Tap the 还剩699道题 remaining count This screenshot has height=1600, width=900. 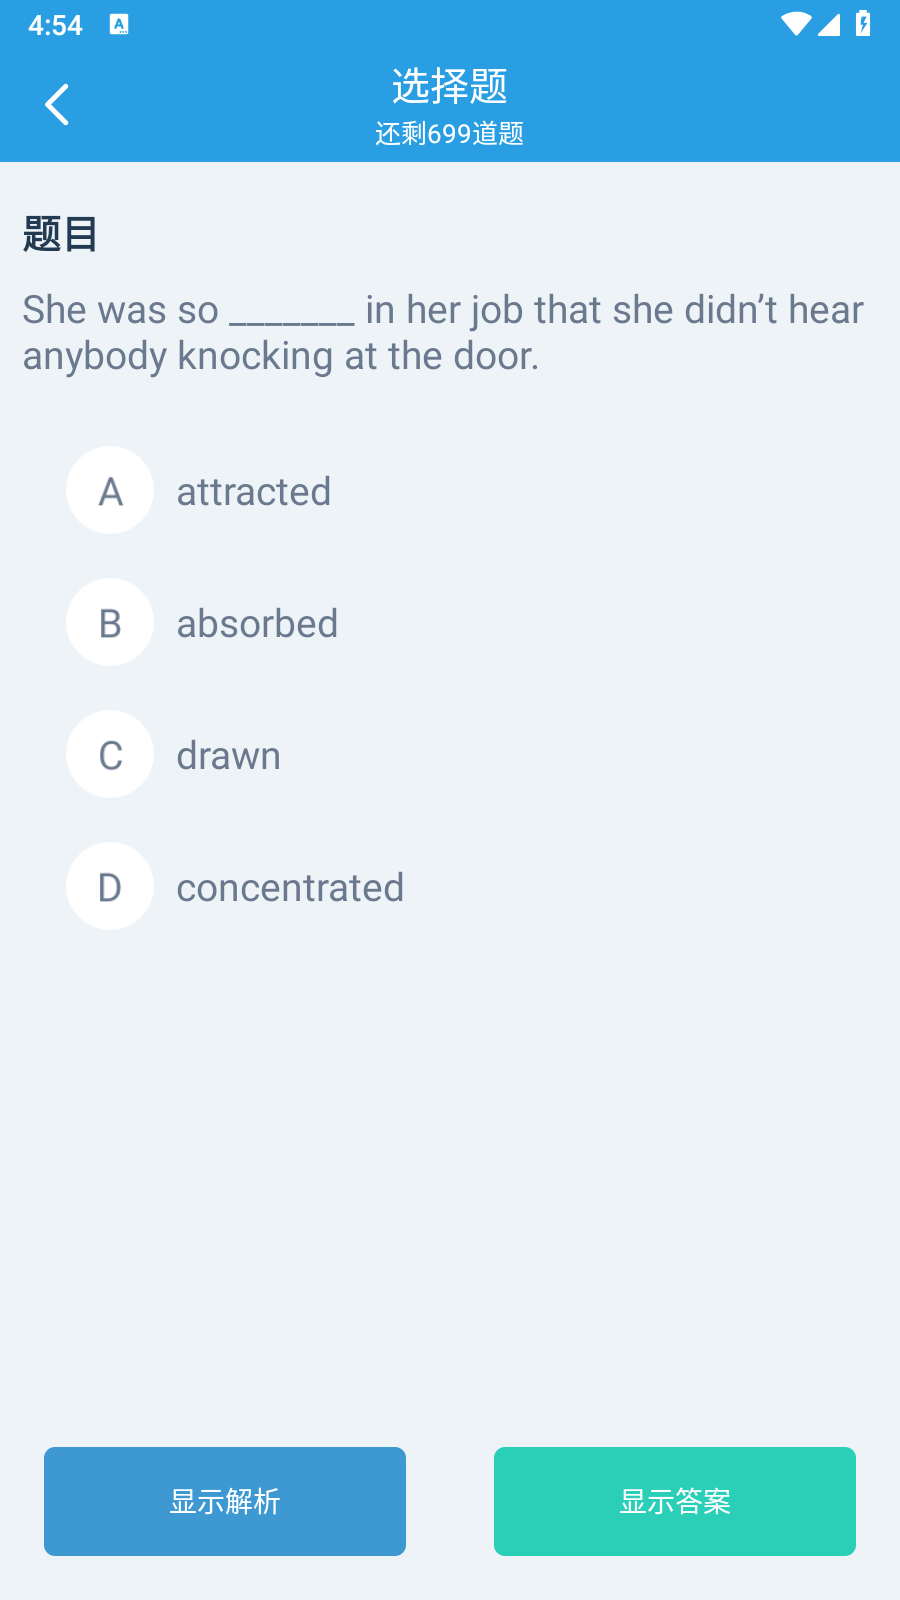click(x=450, y=133)
